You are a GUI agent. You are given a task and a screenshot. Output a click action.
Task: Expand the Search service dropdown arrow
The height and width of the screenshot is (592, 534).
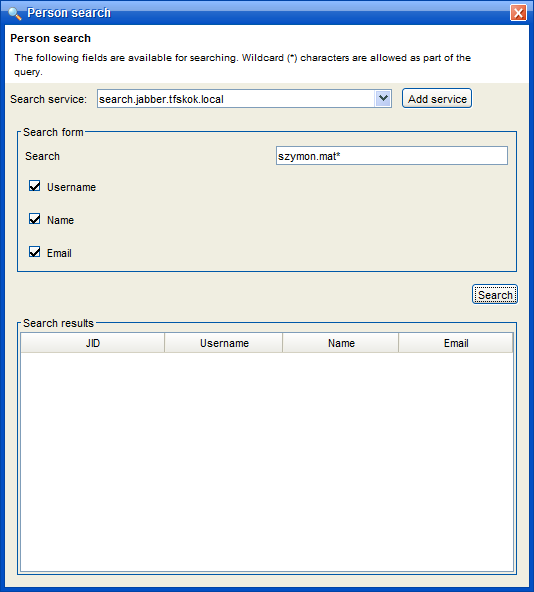point(383,99)
